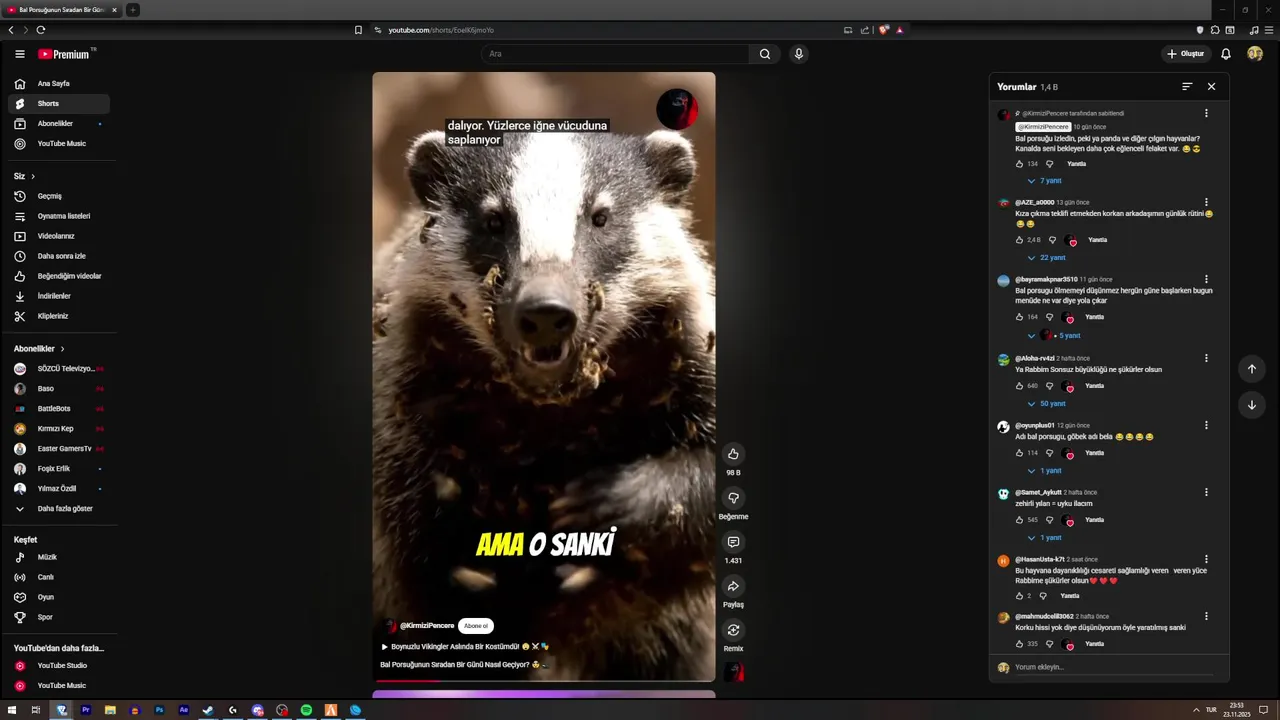
Task: Open Easter GamersTv channel subscription
Action: click(x=59, y=449)
